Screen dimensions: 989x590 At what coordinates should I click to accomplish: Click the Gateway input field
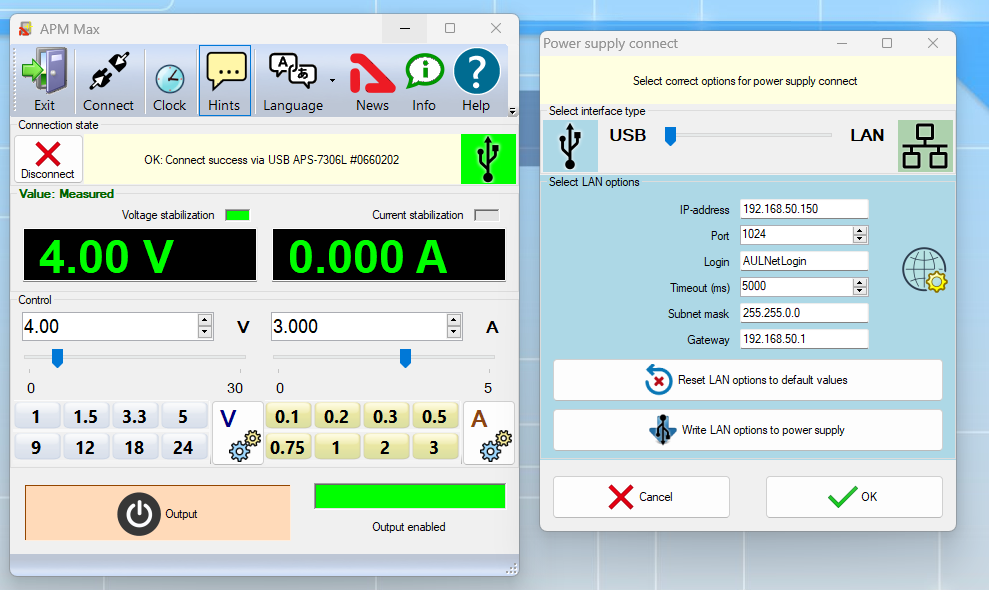click(x=804, y=339)
